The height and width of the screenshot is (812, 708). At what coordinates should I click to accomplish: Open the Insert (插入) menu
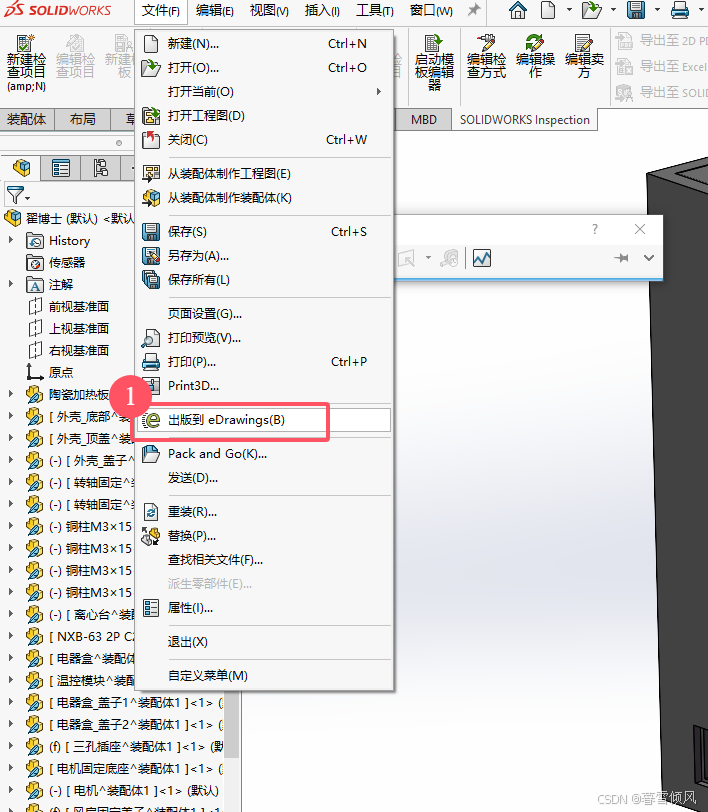[x=322, y=10]
